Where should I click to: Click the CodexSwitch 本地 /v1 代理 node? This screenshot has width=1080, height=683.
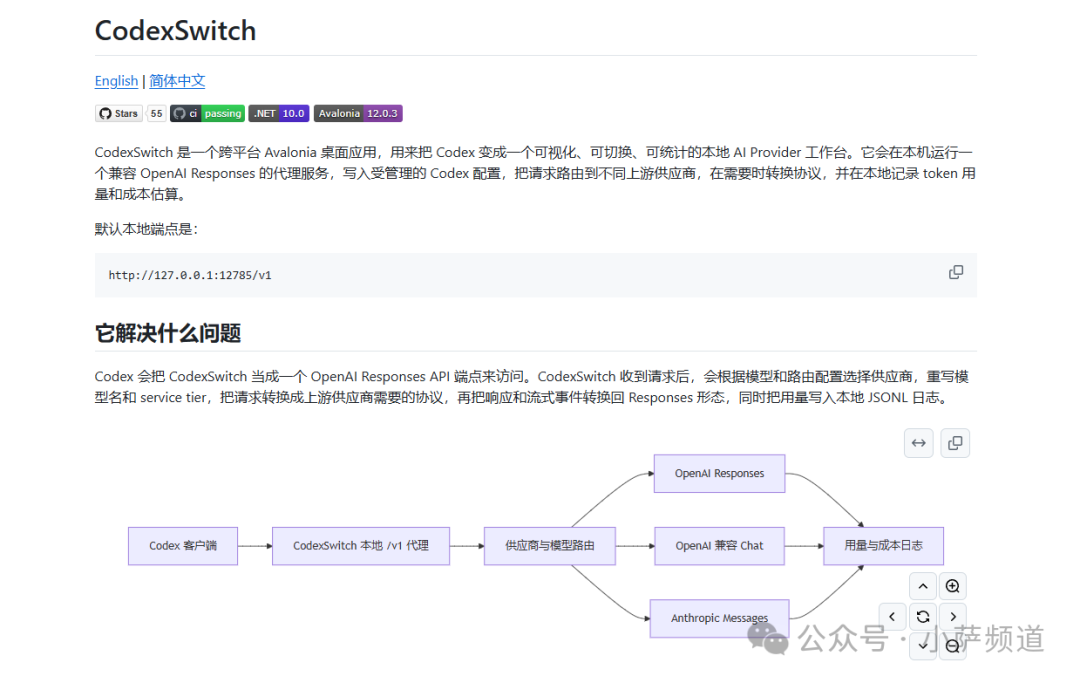coord(361,546)
